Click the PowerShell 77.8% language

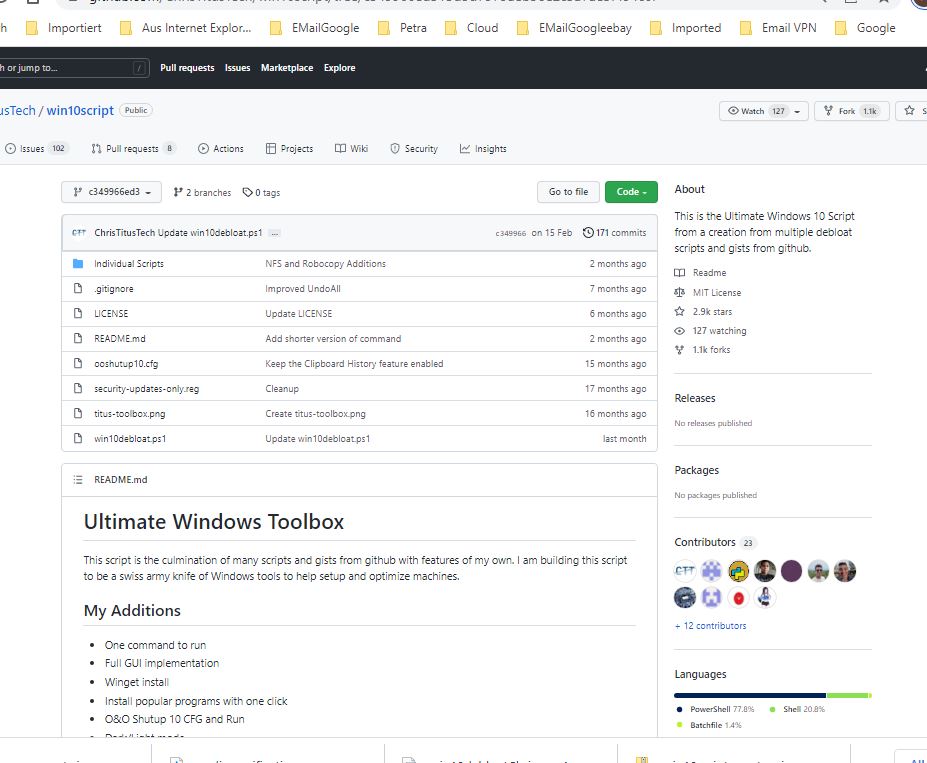tap(715, 709)
